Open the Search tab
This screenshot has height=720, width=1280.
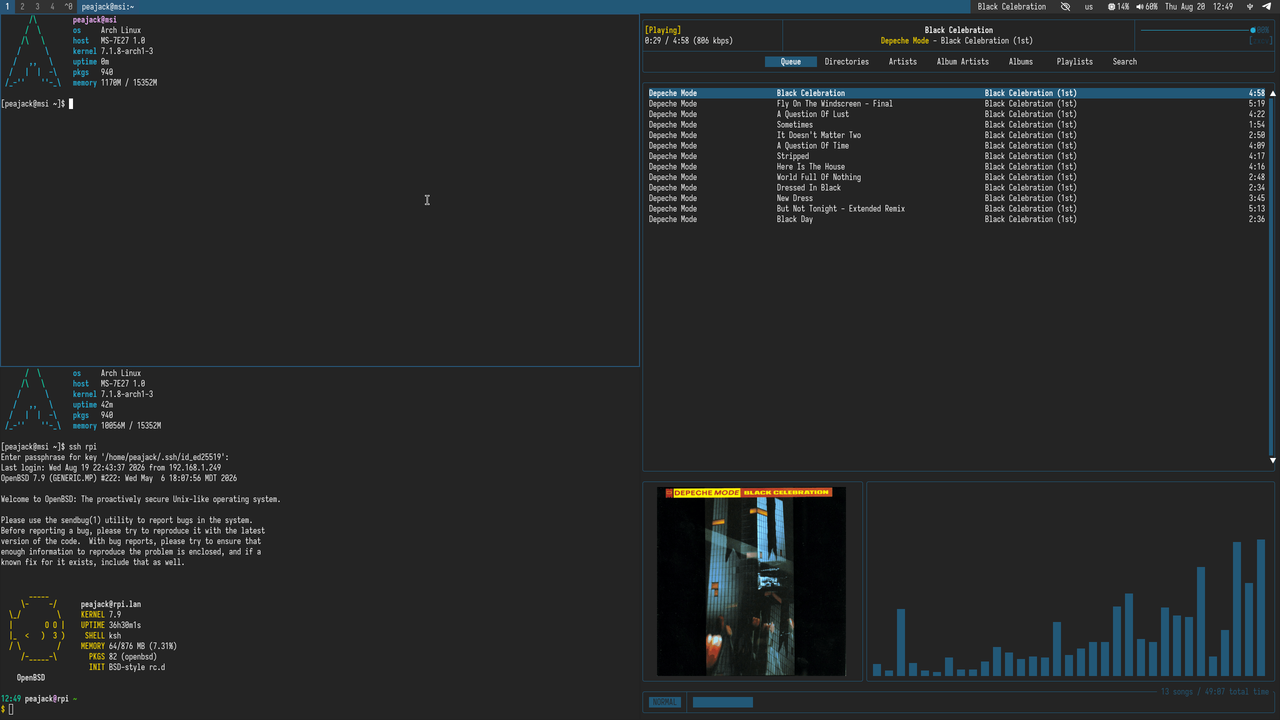pos(1125,62)
